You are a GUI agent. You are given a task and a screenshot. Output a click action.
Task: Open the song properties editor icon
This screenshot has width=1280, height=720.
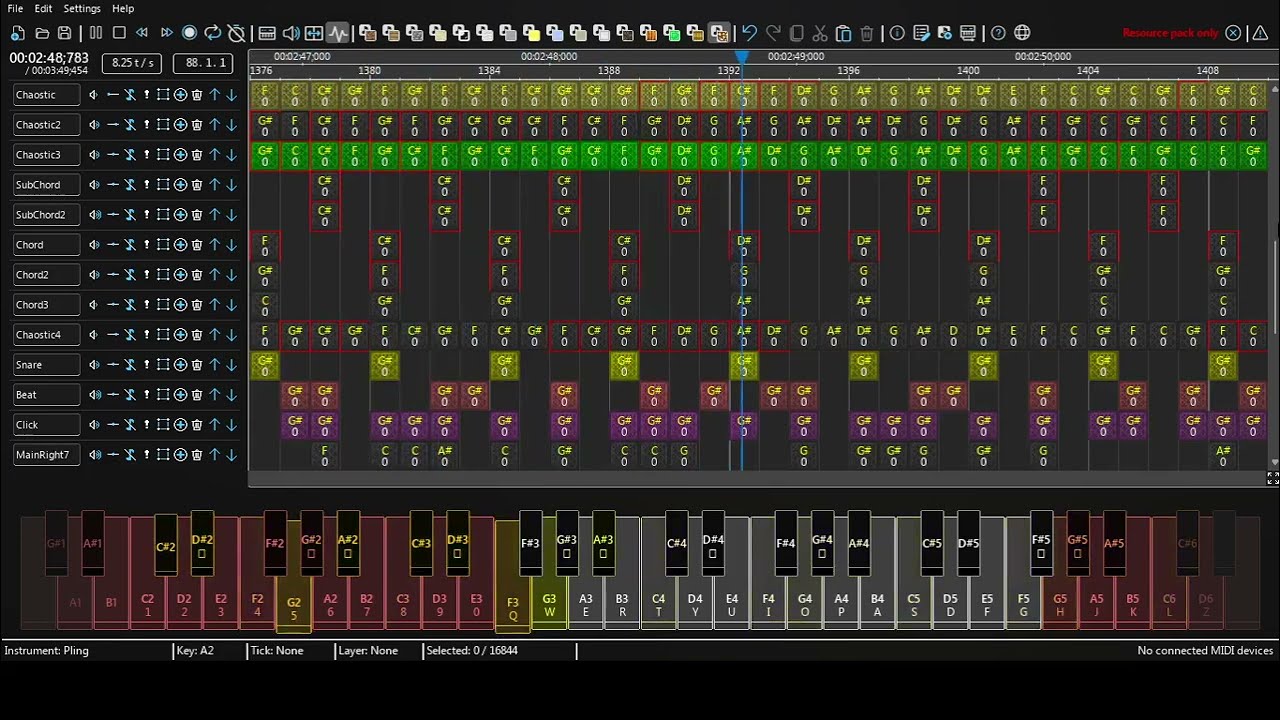[921, 33]
